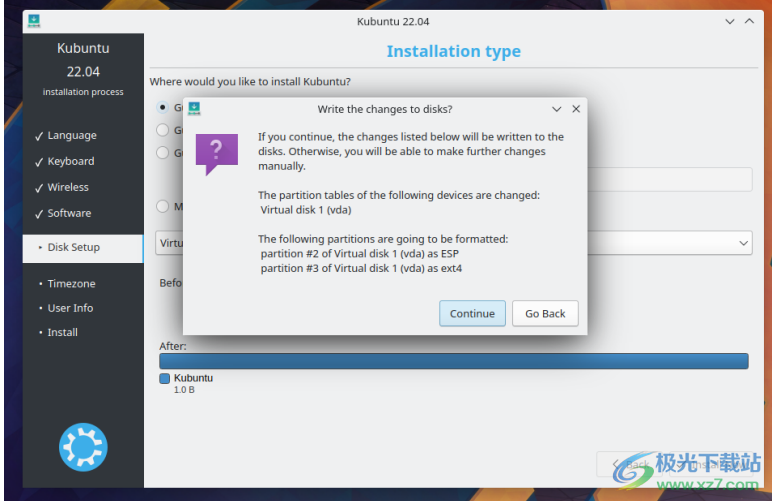
Task: Click the 'Kubuntu 22.04' window title text
Action: point(393,22)
